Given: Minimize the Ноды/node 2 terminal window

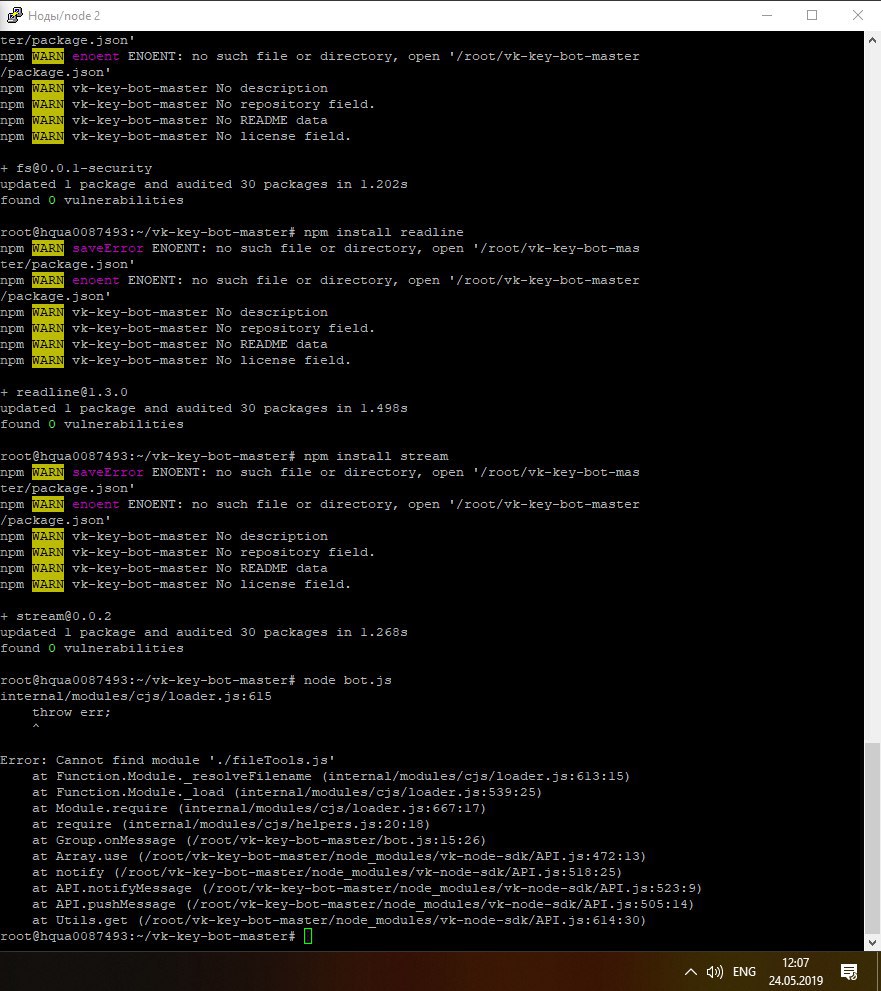Looking at the screenshot, I should click(x=767, y=15).
